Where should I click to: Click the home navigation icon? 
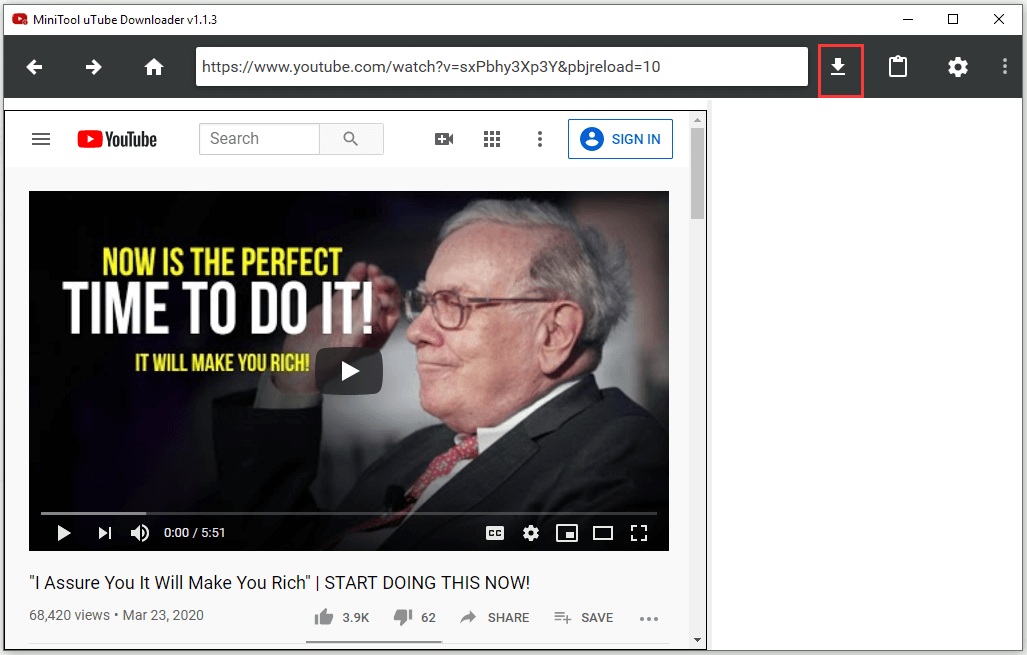coord(153,66)
